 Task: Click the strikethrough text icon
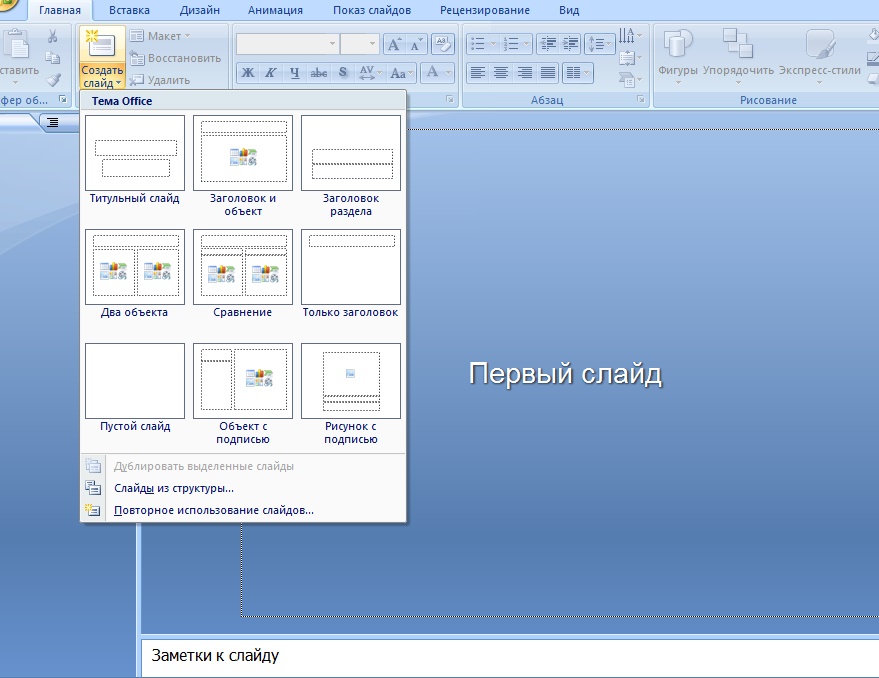[x=319, y=73]
